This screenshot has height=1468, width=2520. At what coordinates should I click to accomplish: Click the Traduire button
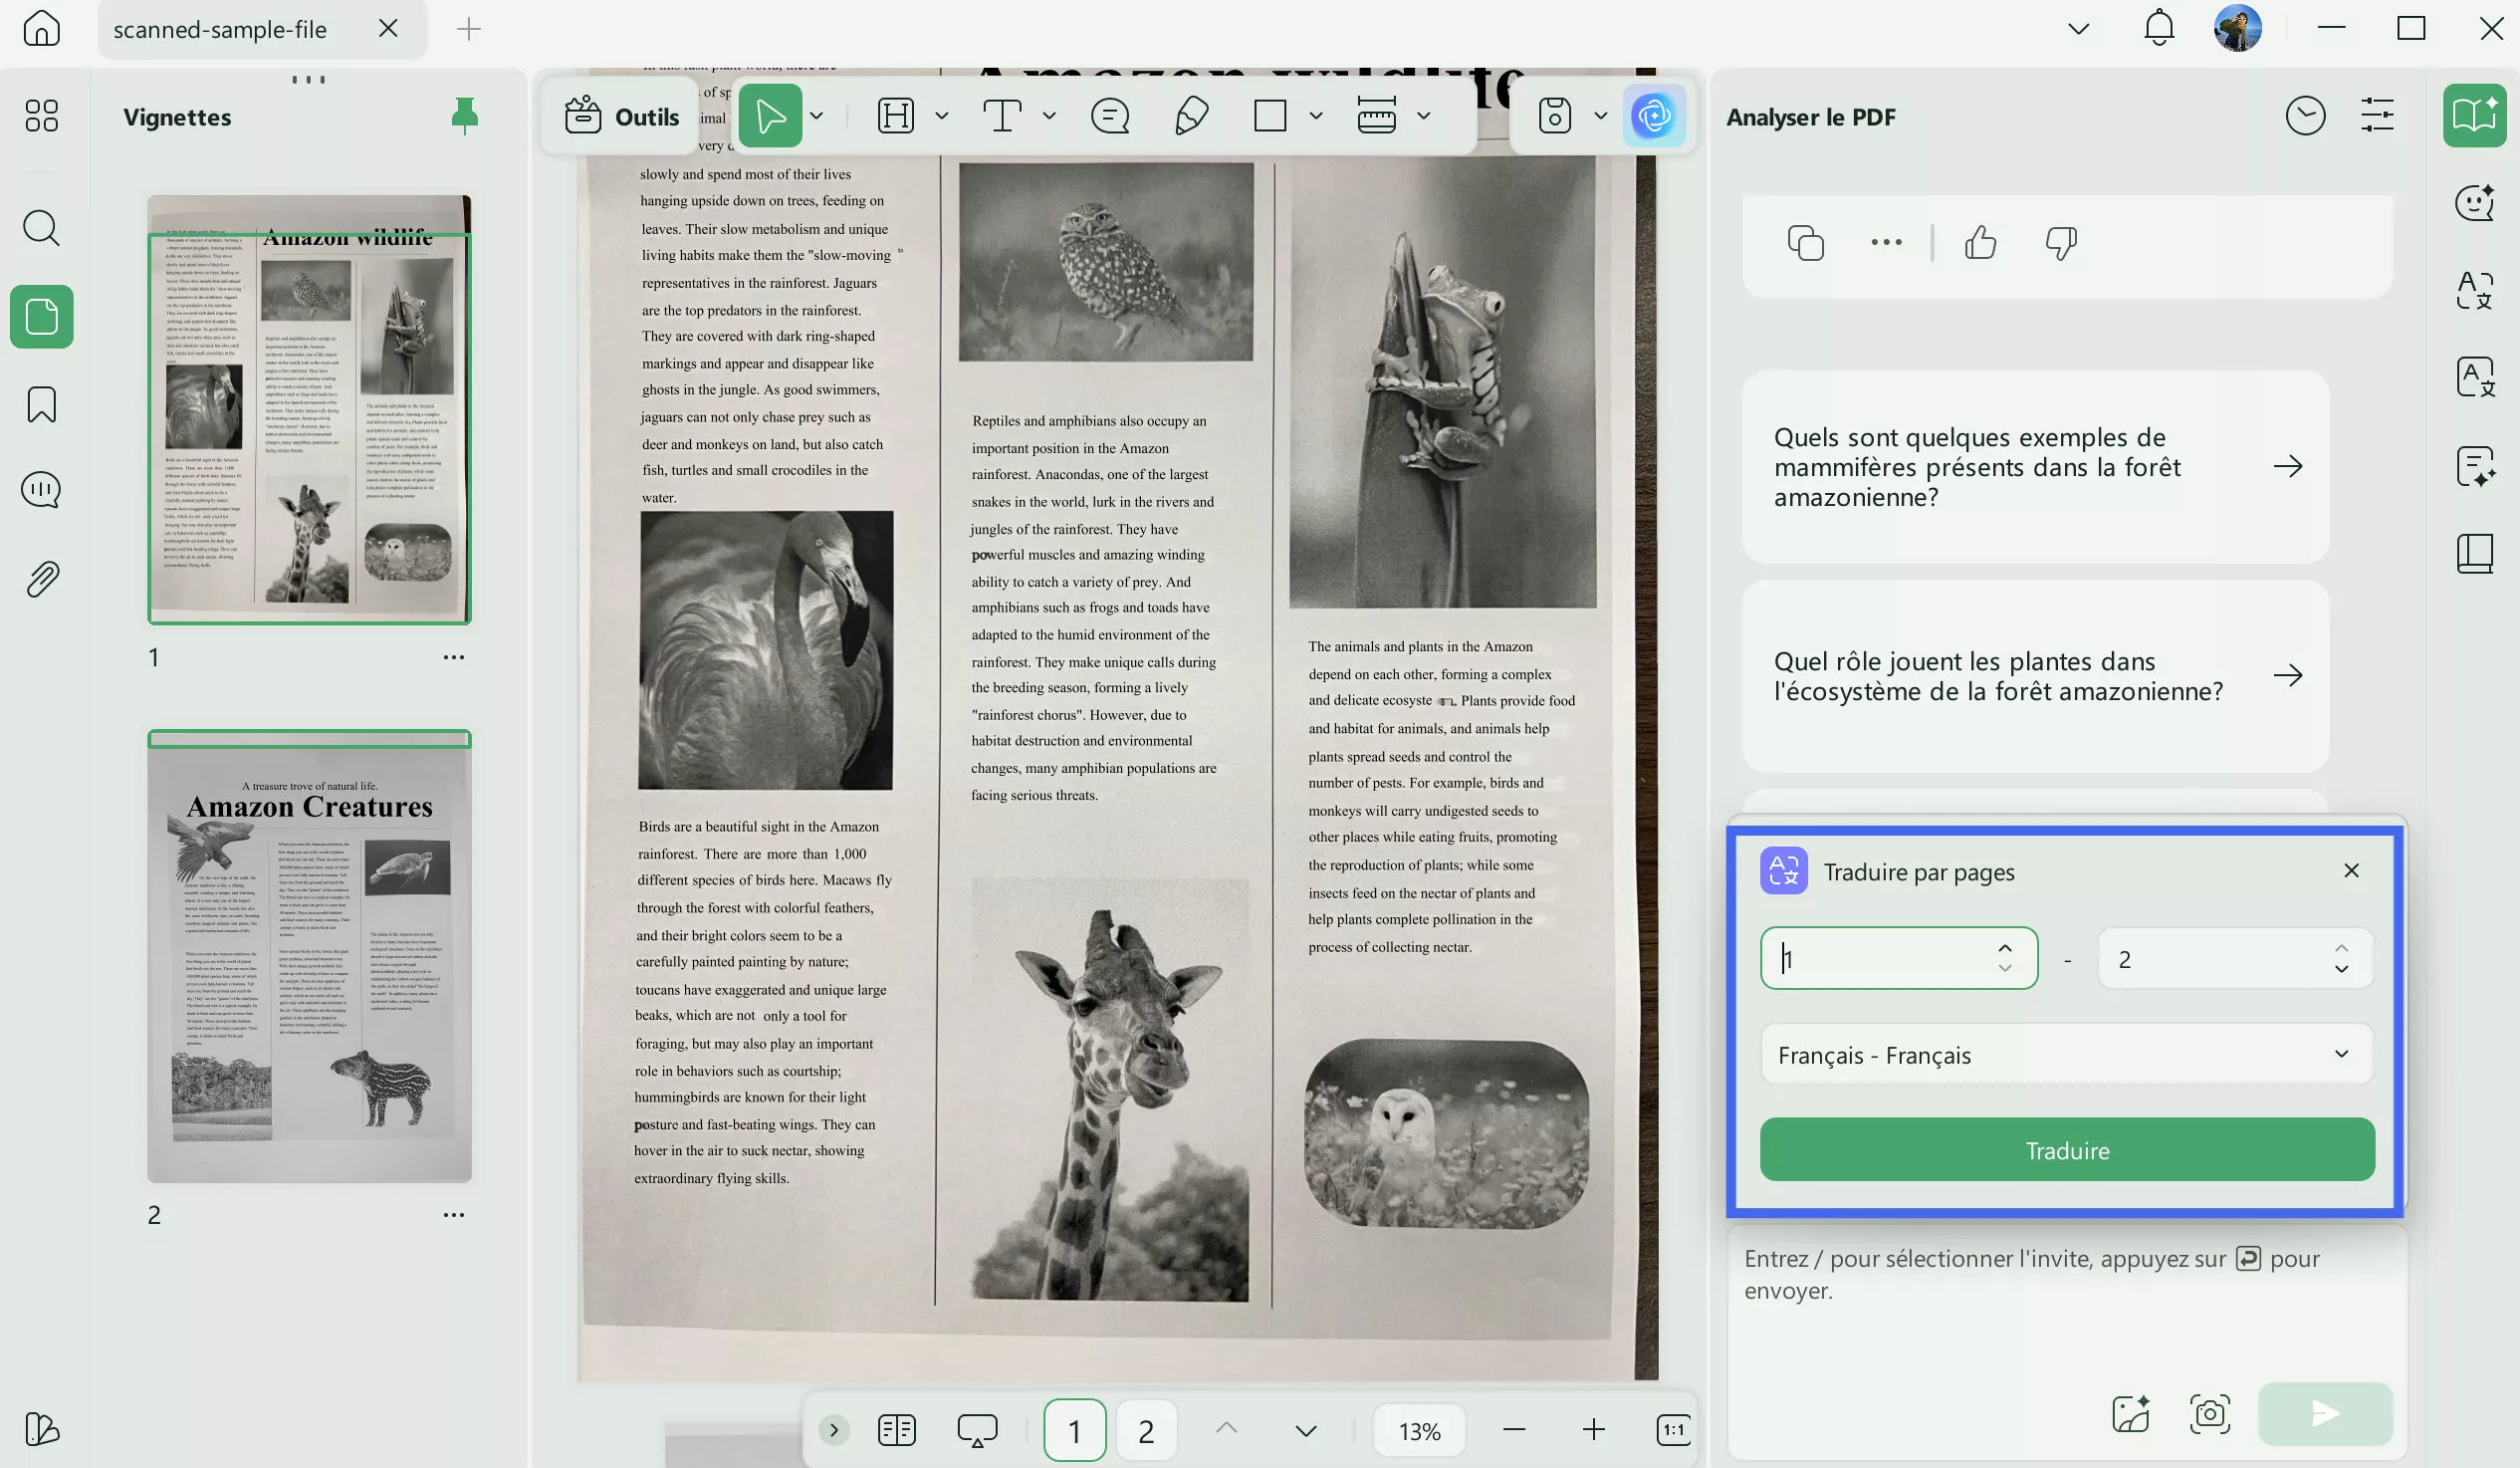(2065, 1149)
